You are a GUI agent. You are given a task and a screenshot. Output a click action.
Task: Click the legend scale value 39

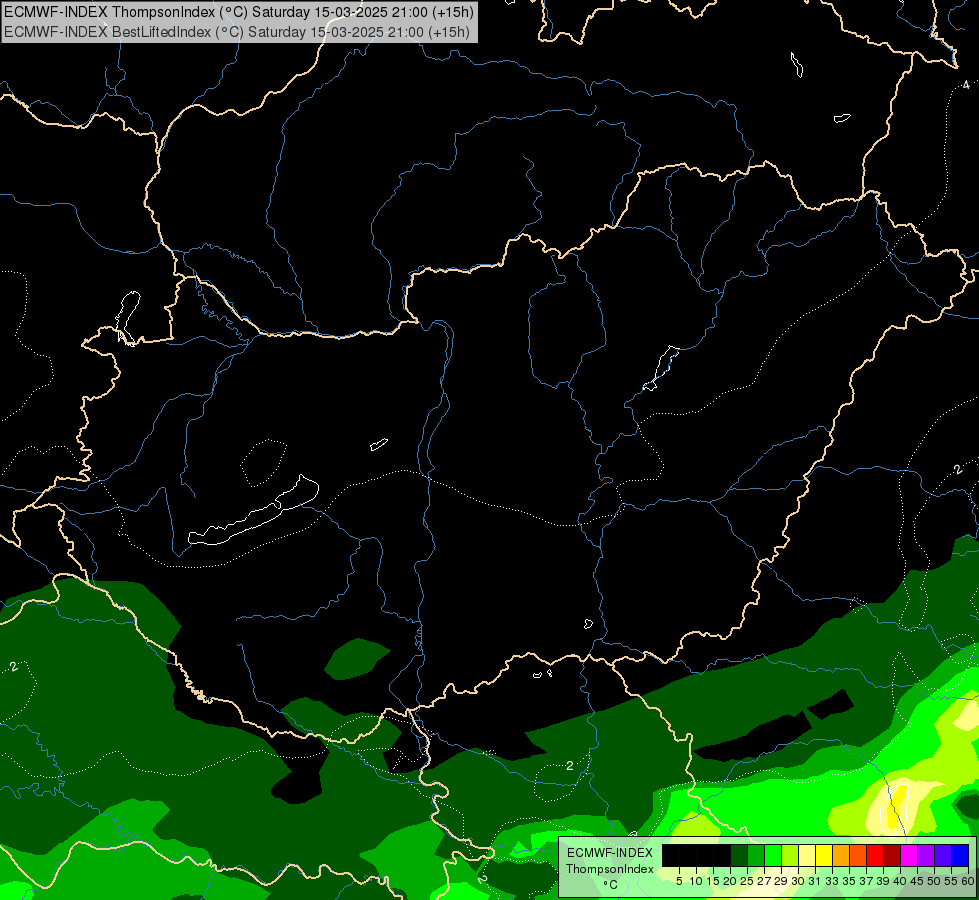tap(883, 881)
